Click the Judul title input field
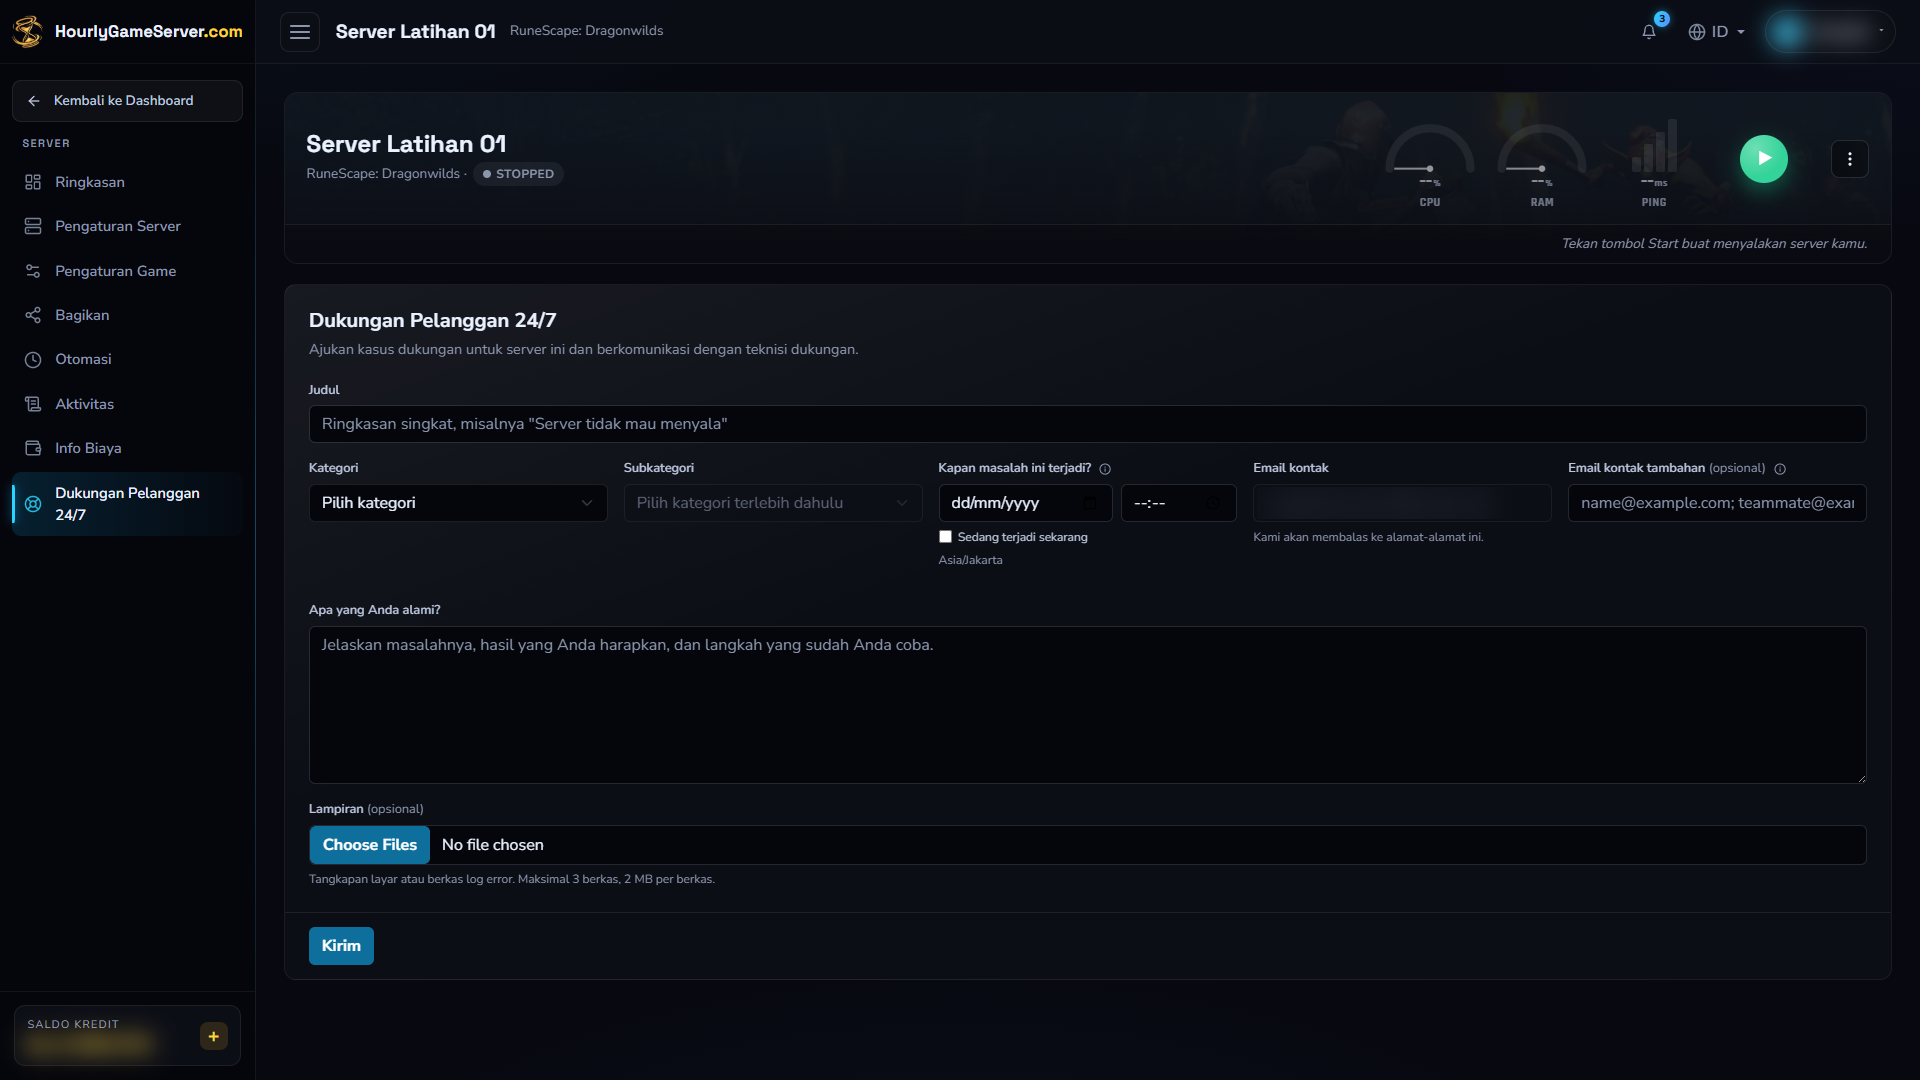 coord(1087,424)
